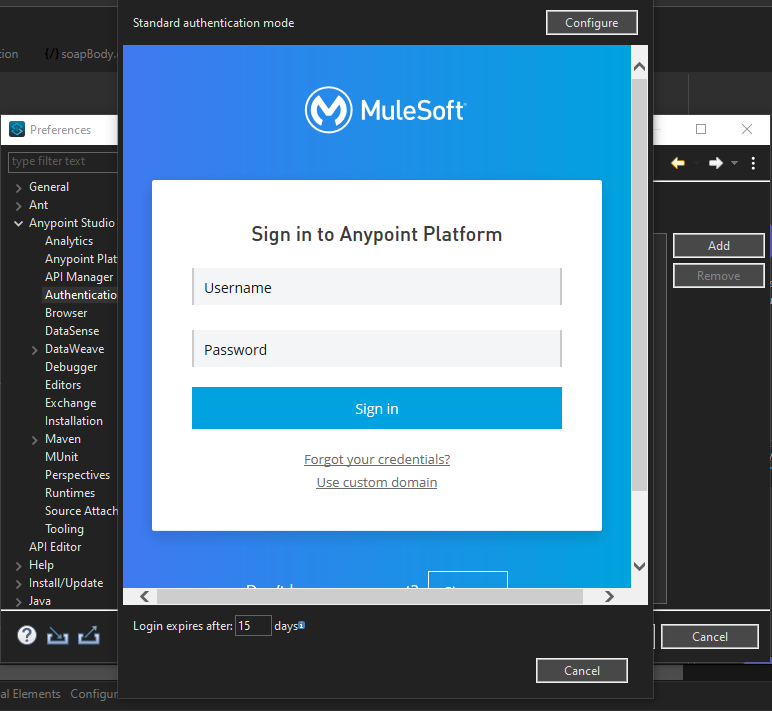
Task: Open Forgot your credentials link
Action: 377,459
